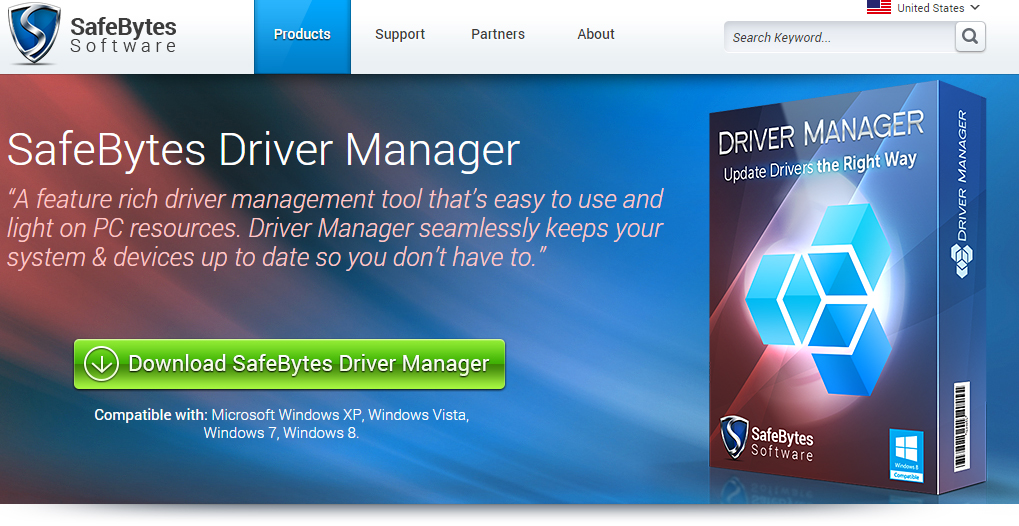Click the SafeBytes shield logo icon
1019x526 pixels.
click(34, 33)
